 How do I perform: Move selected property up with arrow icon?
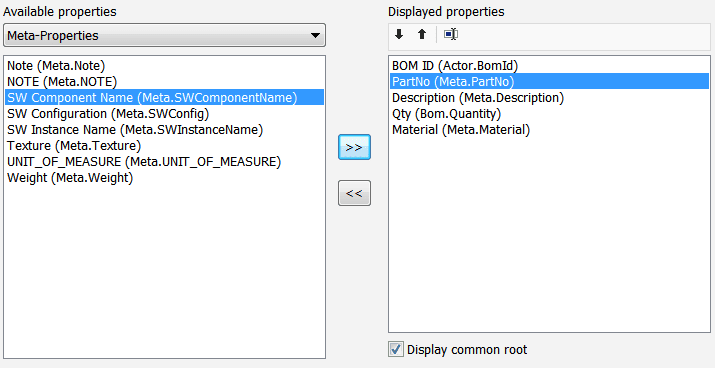(422, 35)
